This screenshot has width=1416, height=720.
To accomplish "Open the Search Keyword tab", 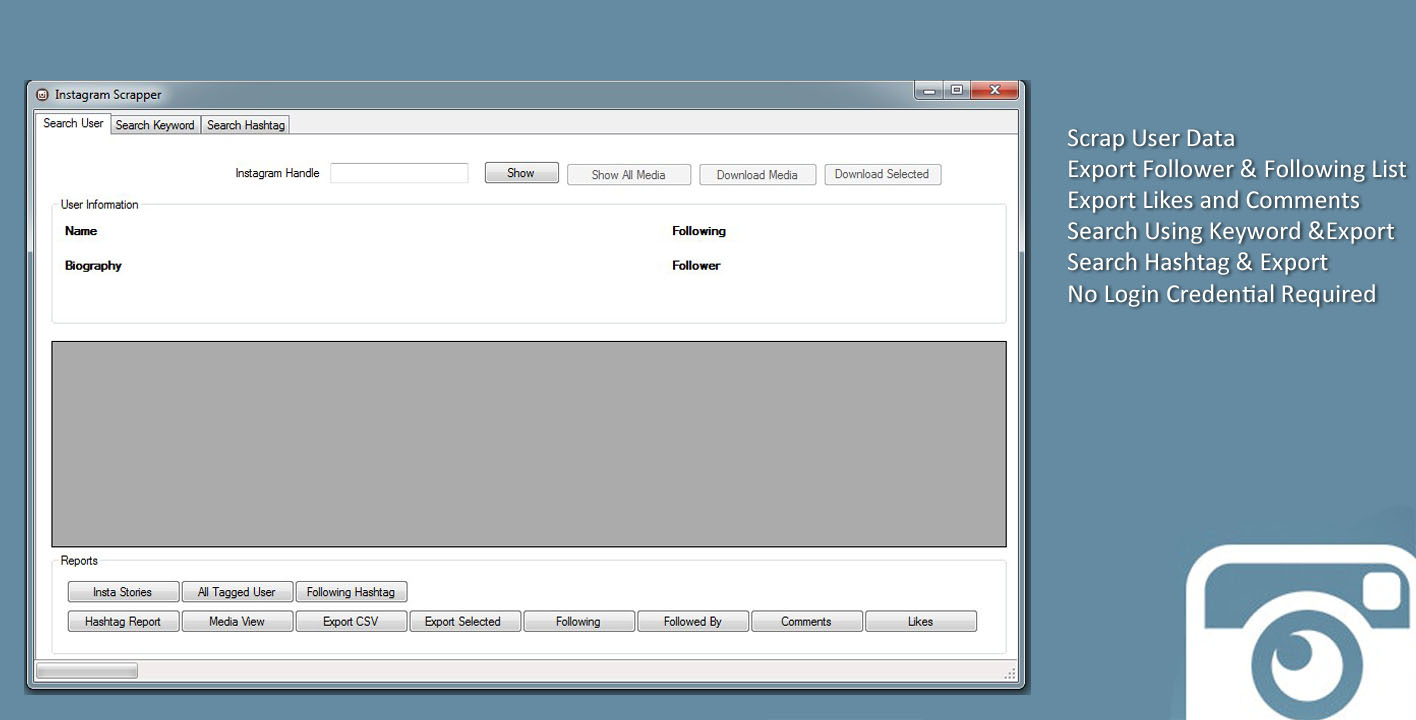I will click(x=155, y=125).
